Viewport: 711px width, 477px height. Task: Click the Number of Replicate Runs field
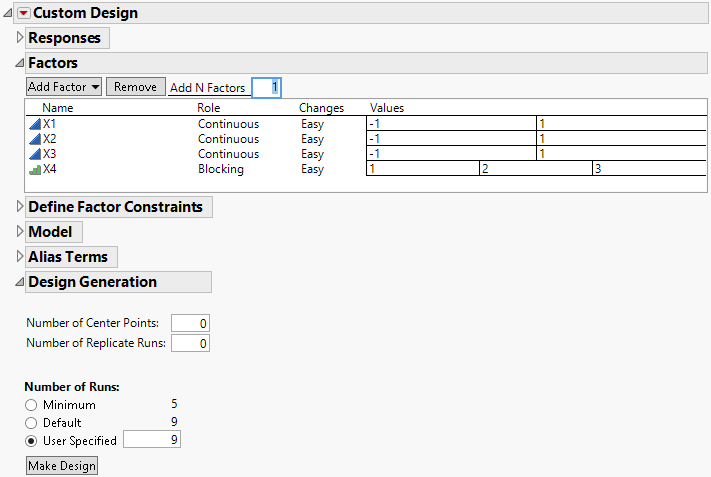pos(190,344)
